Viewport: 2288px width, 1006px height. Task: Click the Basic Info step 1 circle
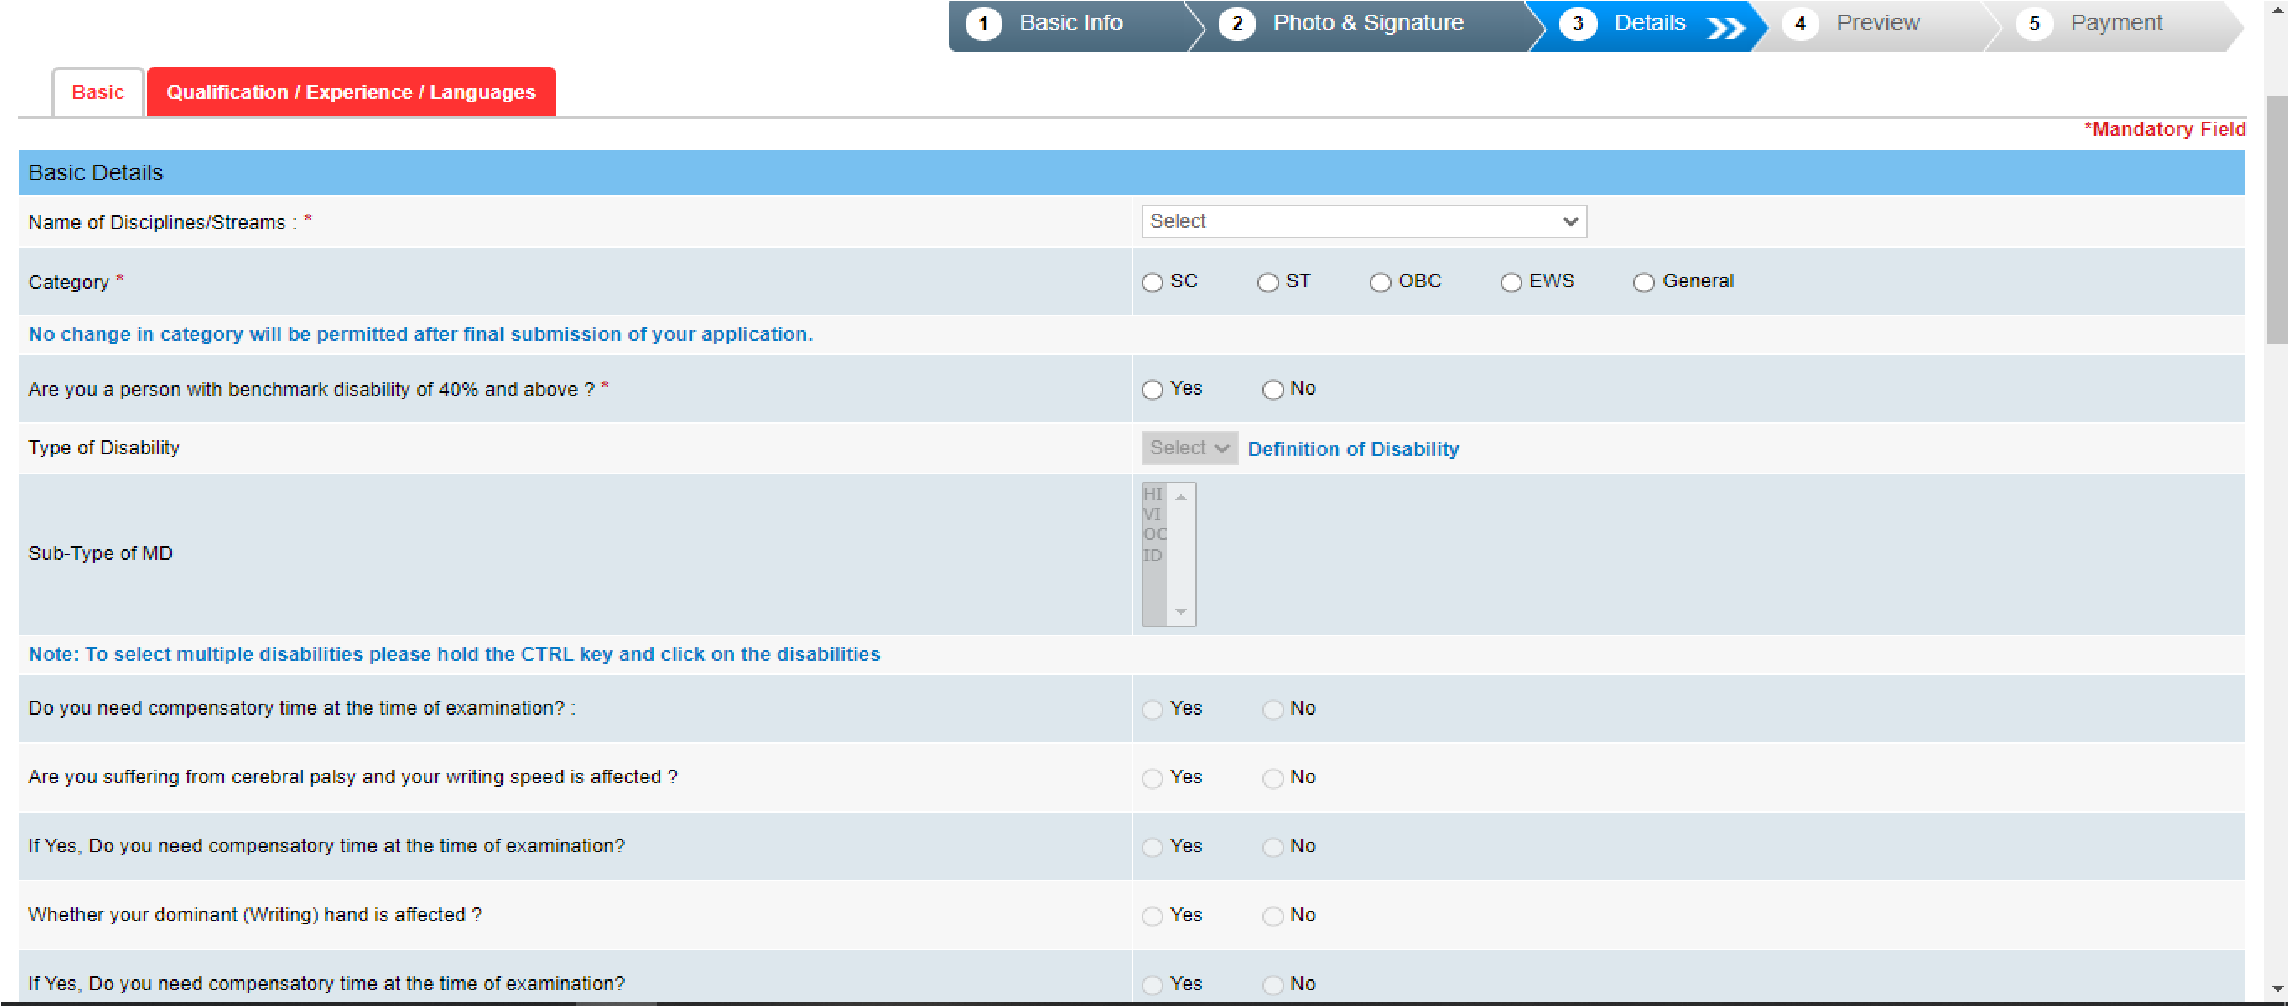[984, 24]
